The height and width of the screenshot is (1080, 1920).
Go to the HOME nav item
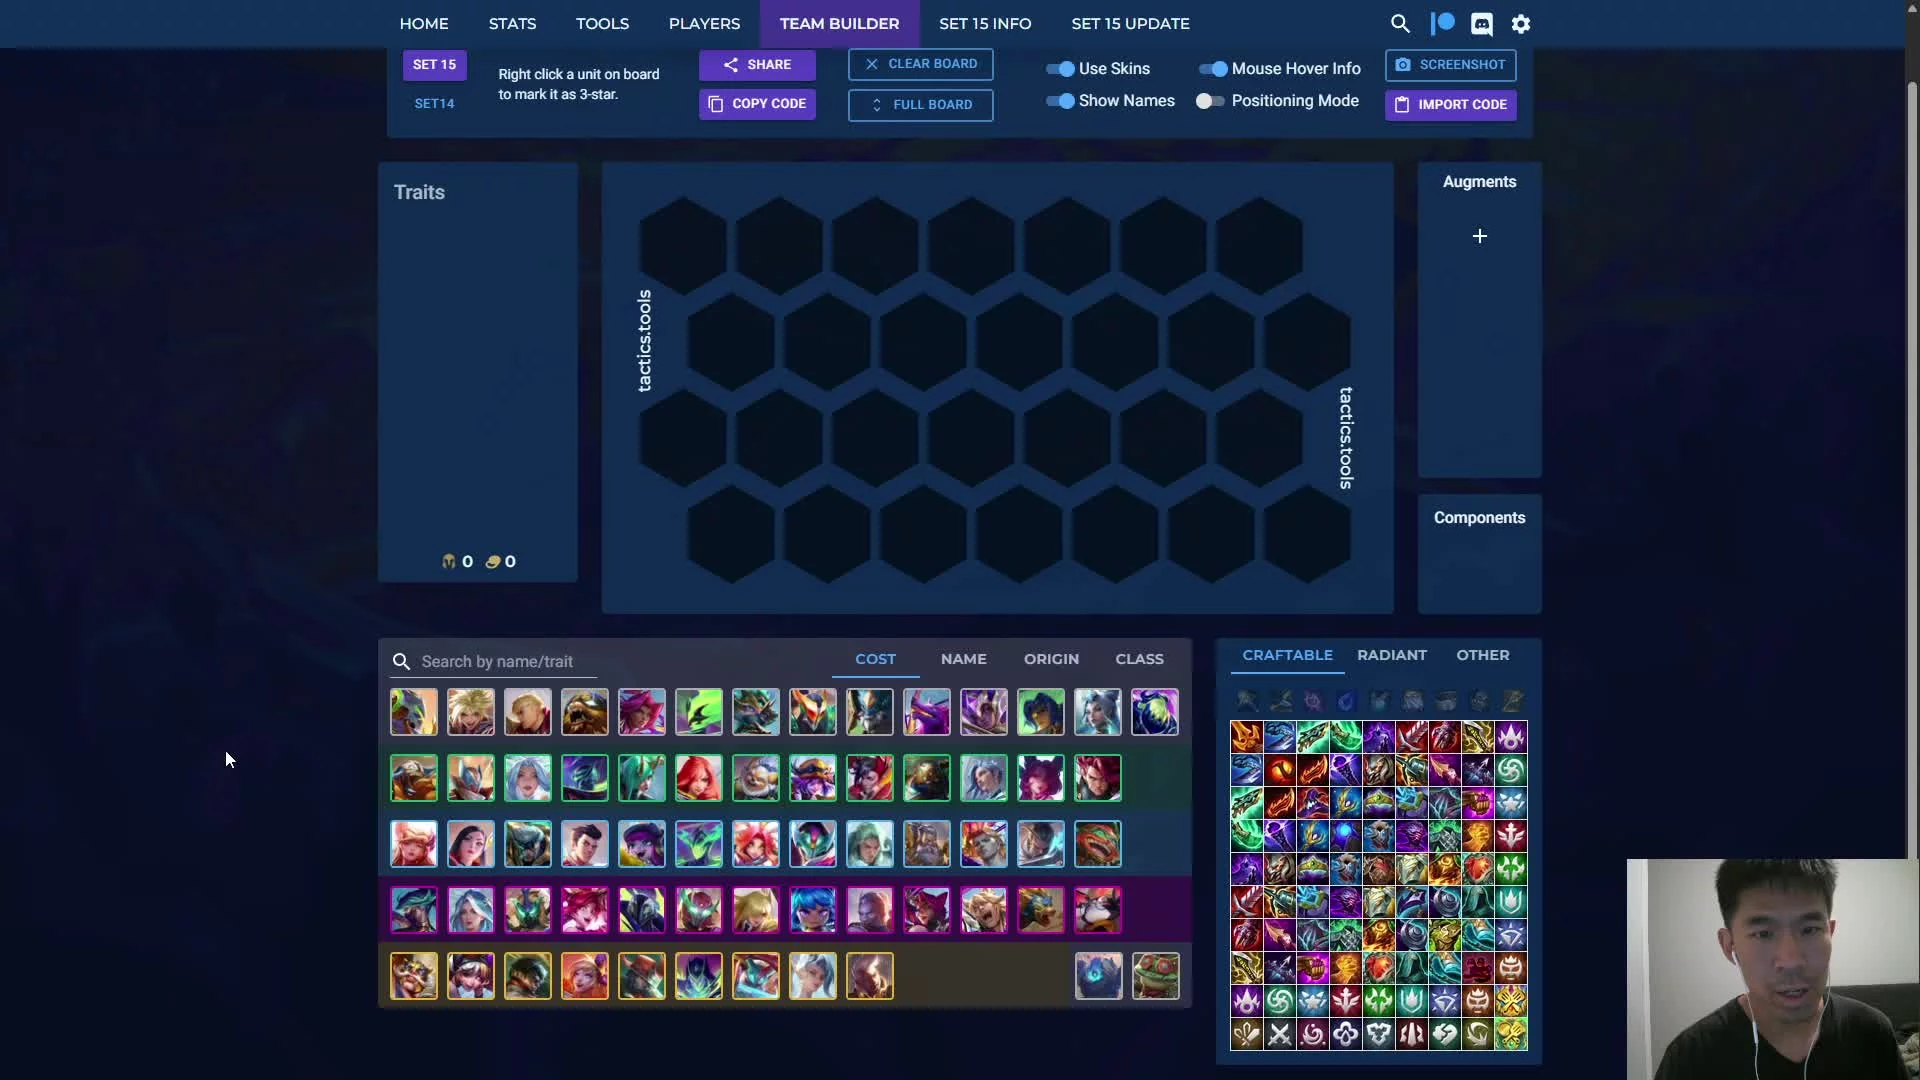(424, 24)
